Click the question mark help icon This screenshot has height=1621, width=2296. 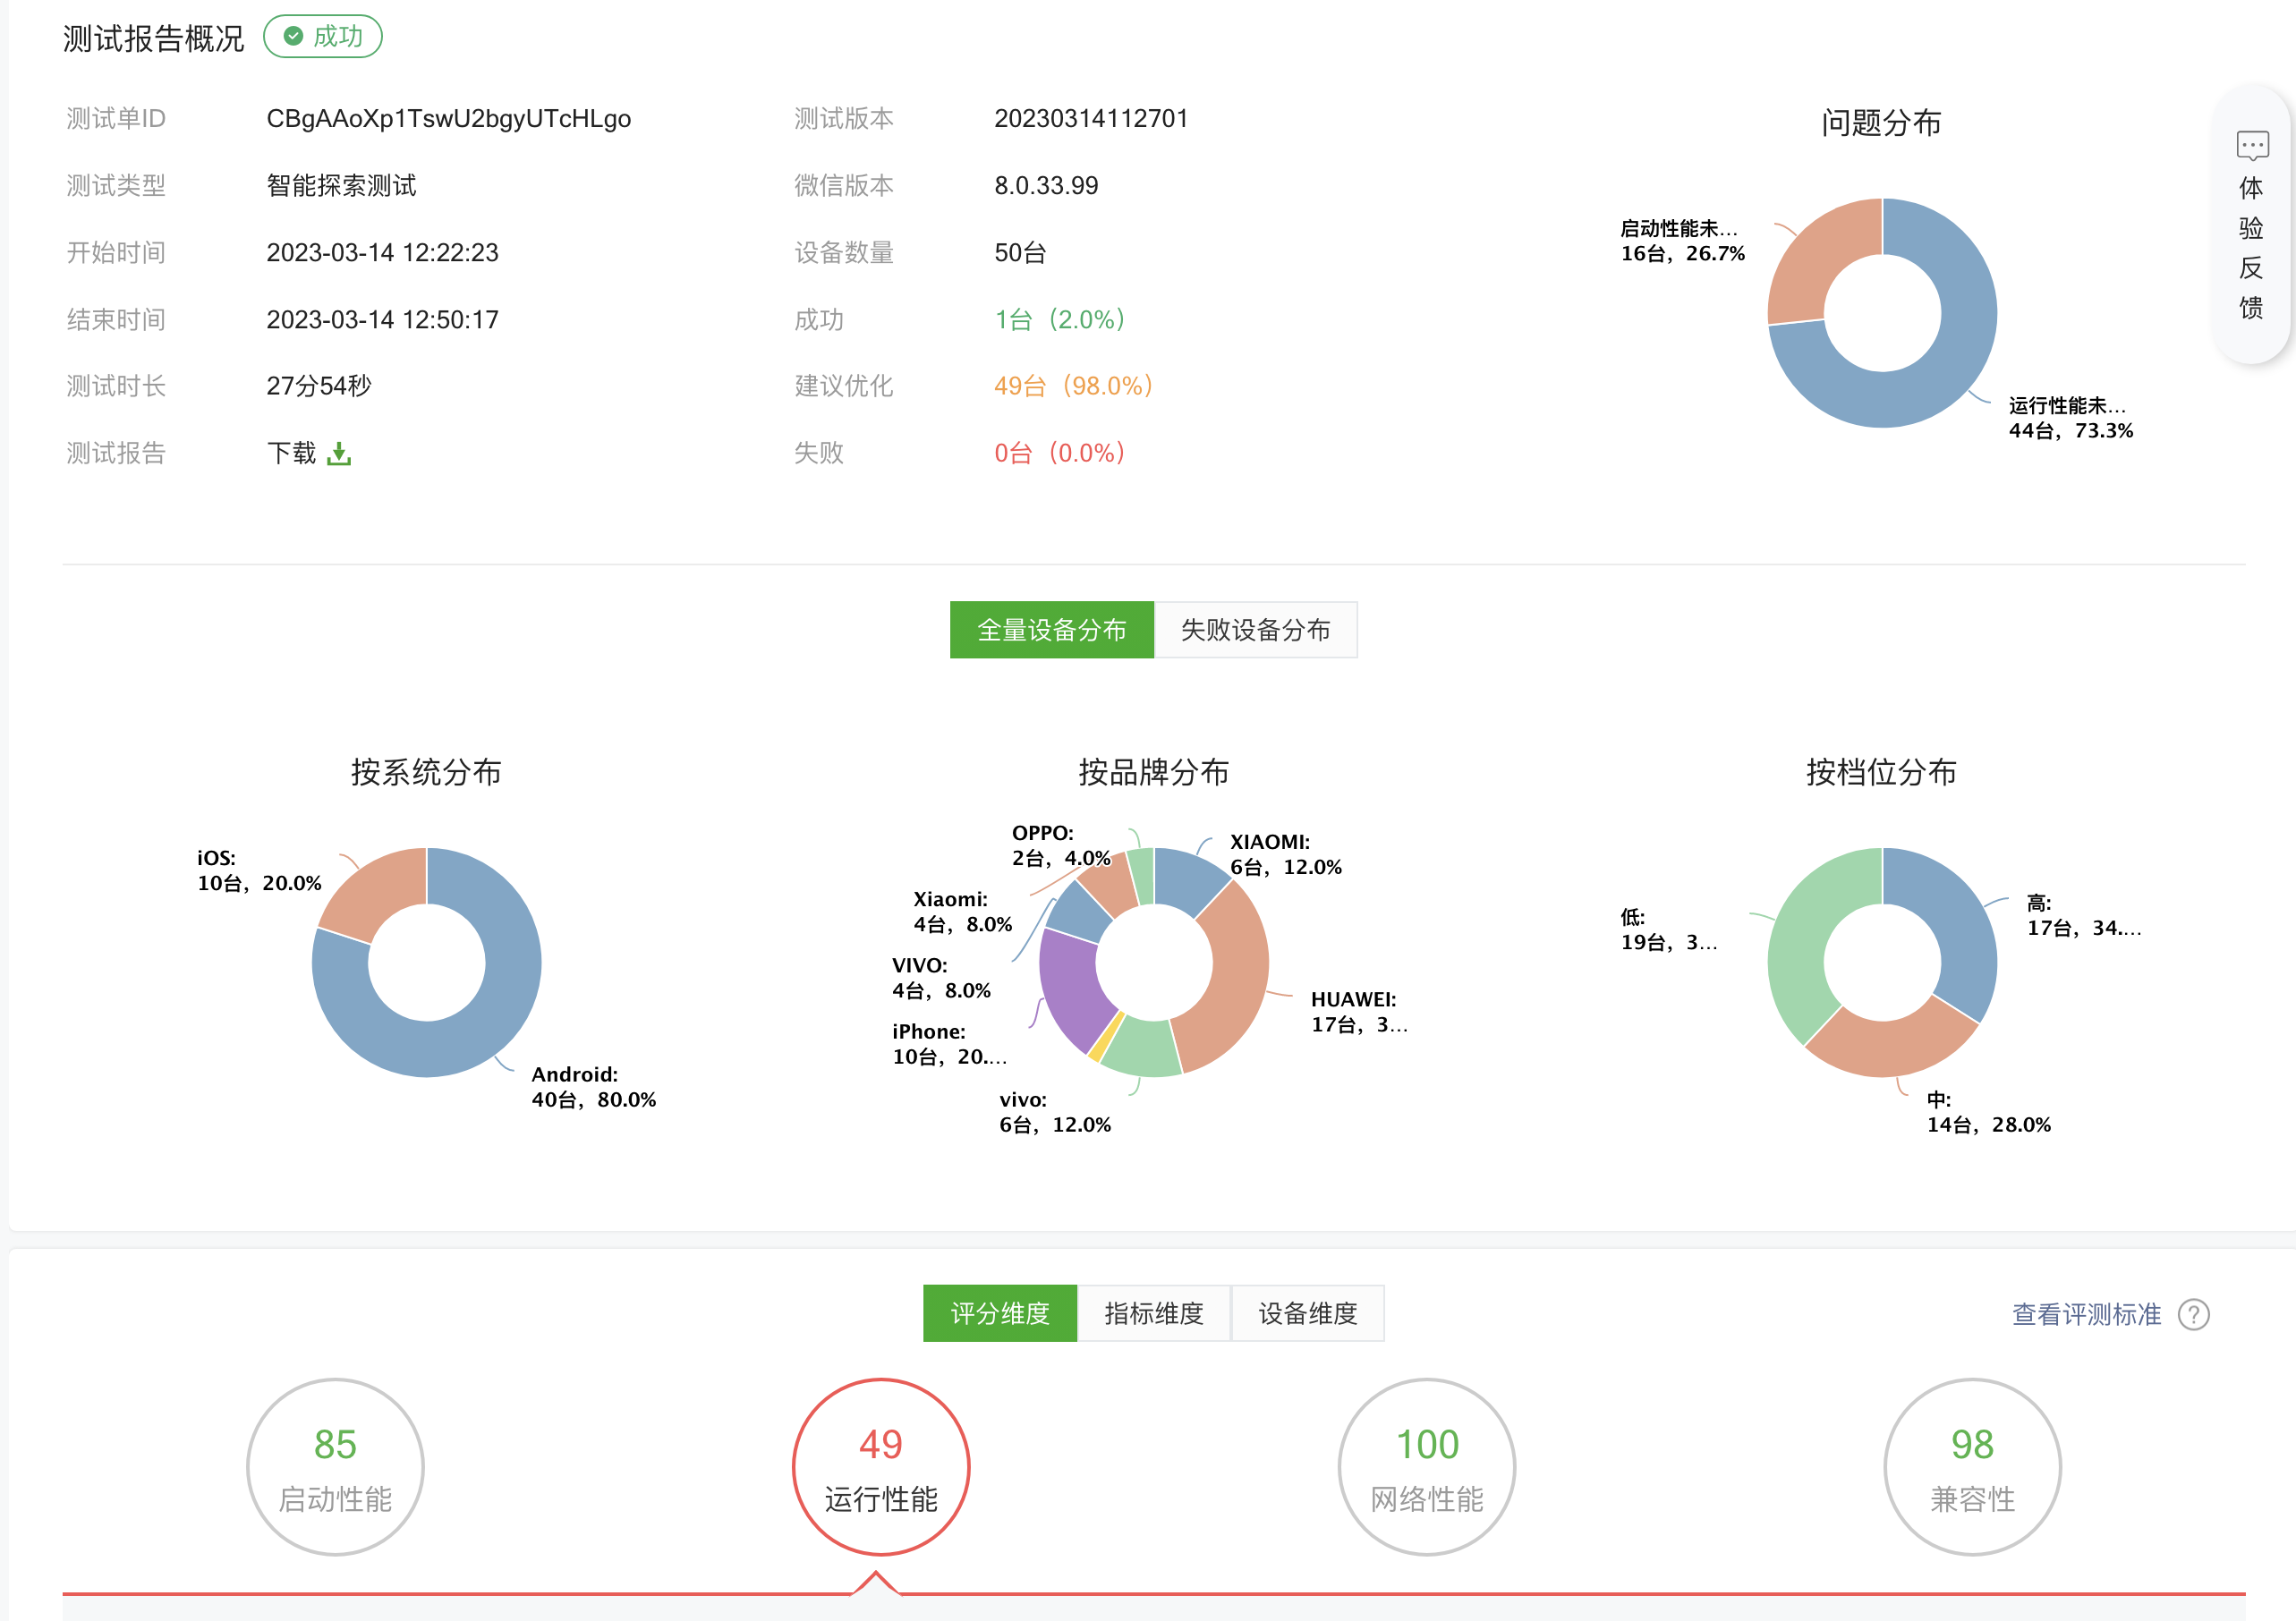pyautogui.click(x=2193, y=1314)
